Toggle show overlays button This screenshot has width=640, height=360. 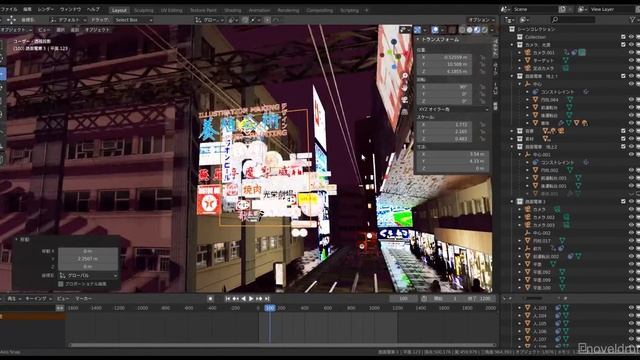435,30
